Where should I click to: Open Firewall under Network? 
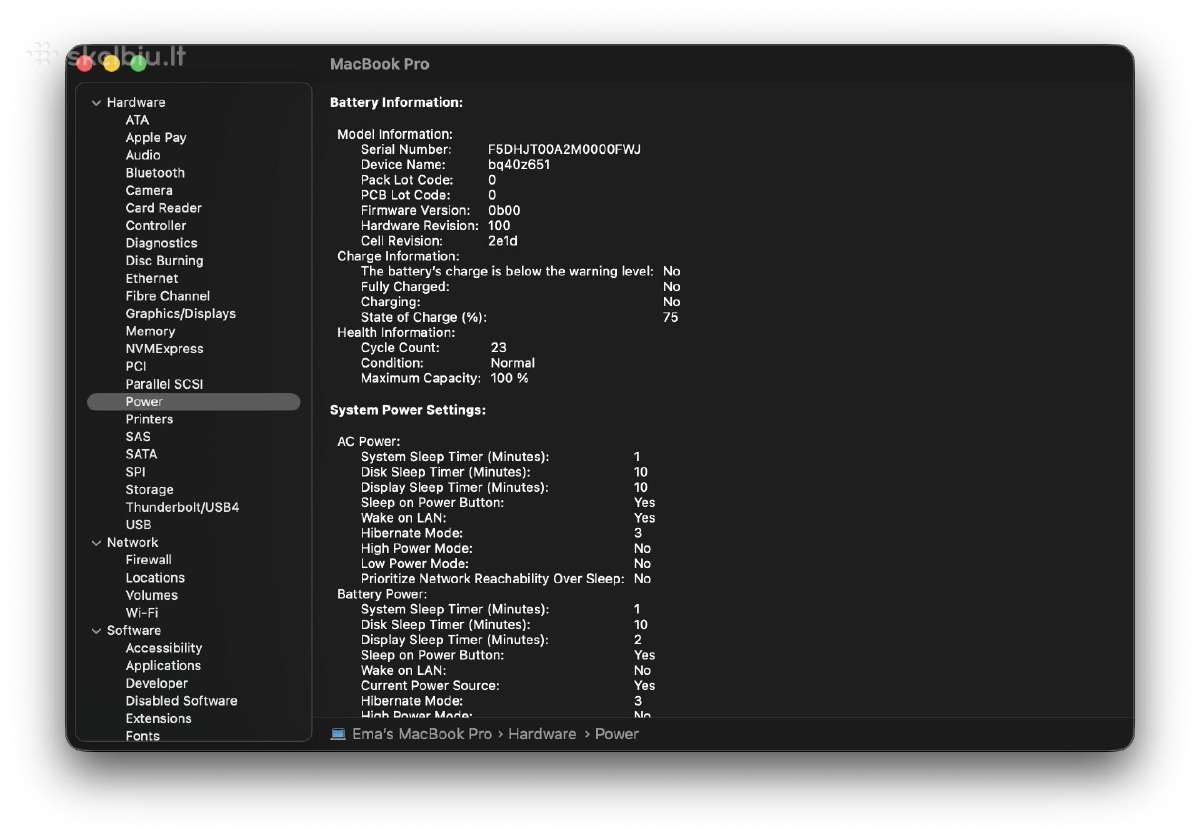[148, 560]
